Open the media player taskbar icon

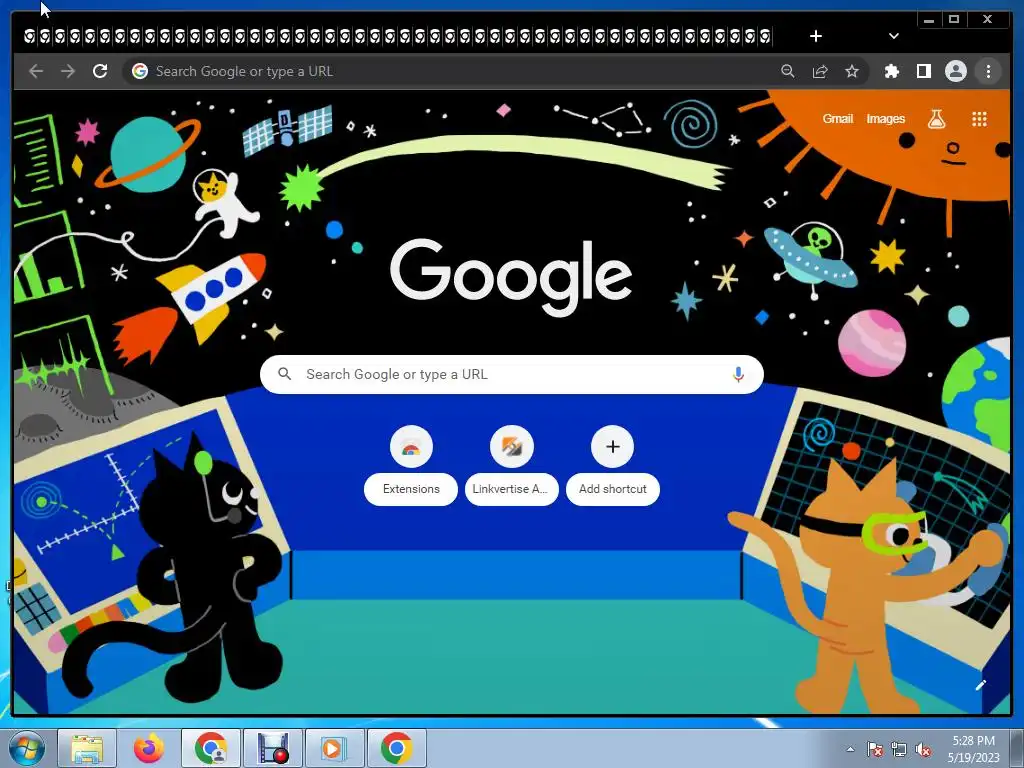[x=334, y=748]
